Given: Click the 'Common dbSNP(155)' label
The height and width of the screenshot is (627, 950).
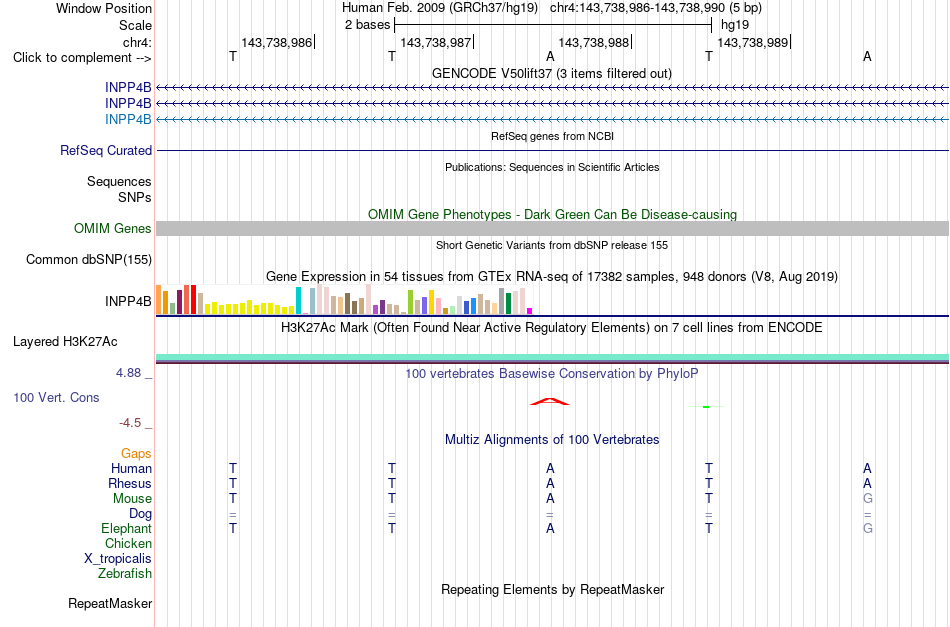Looking at the screenshot, I should click(x=88, y=259).
